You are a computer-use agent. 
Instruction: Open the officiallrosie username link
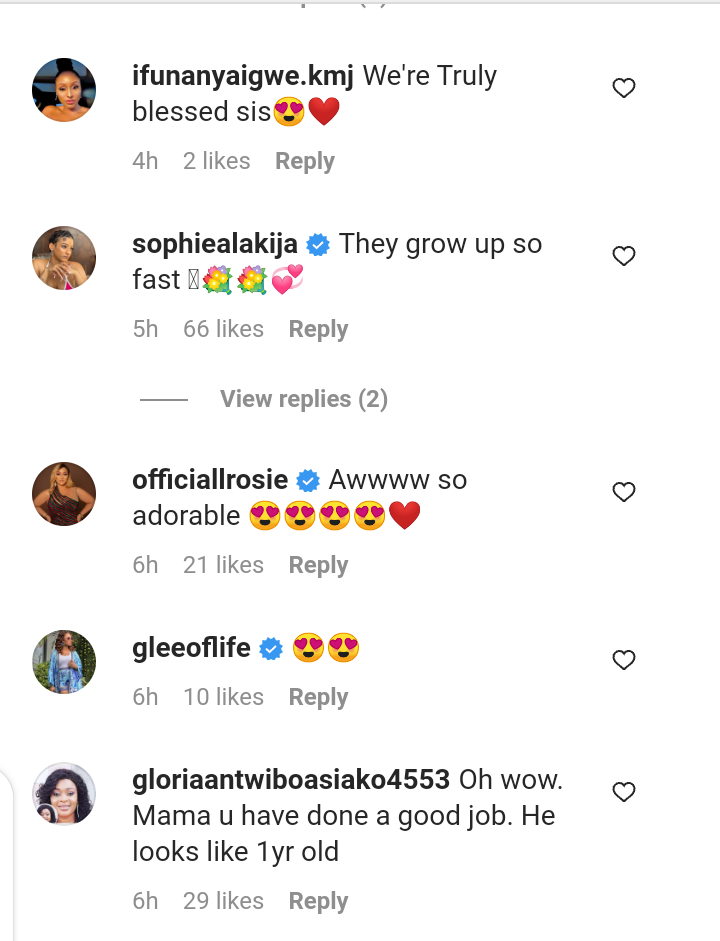point(210,480)
